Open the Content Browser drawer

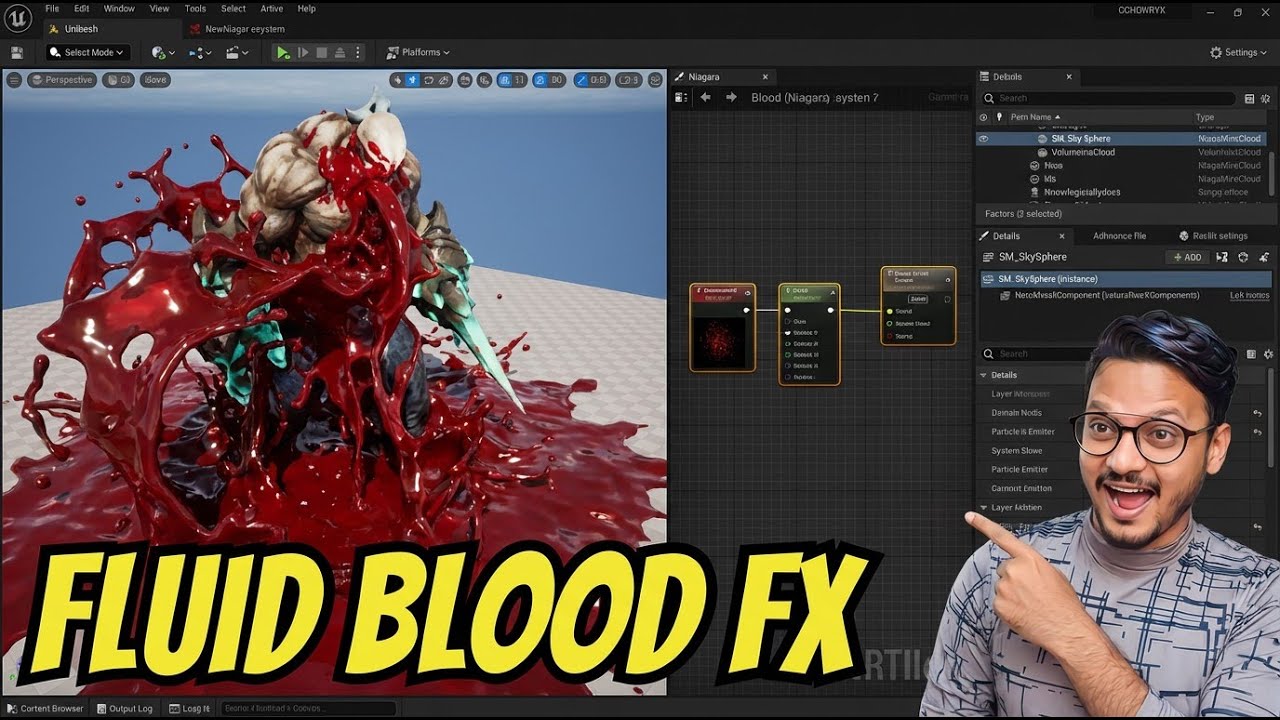click(x=46, y=708)
